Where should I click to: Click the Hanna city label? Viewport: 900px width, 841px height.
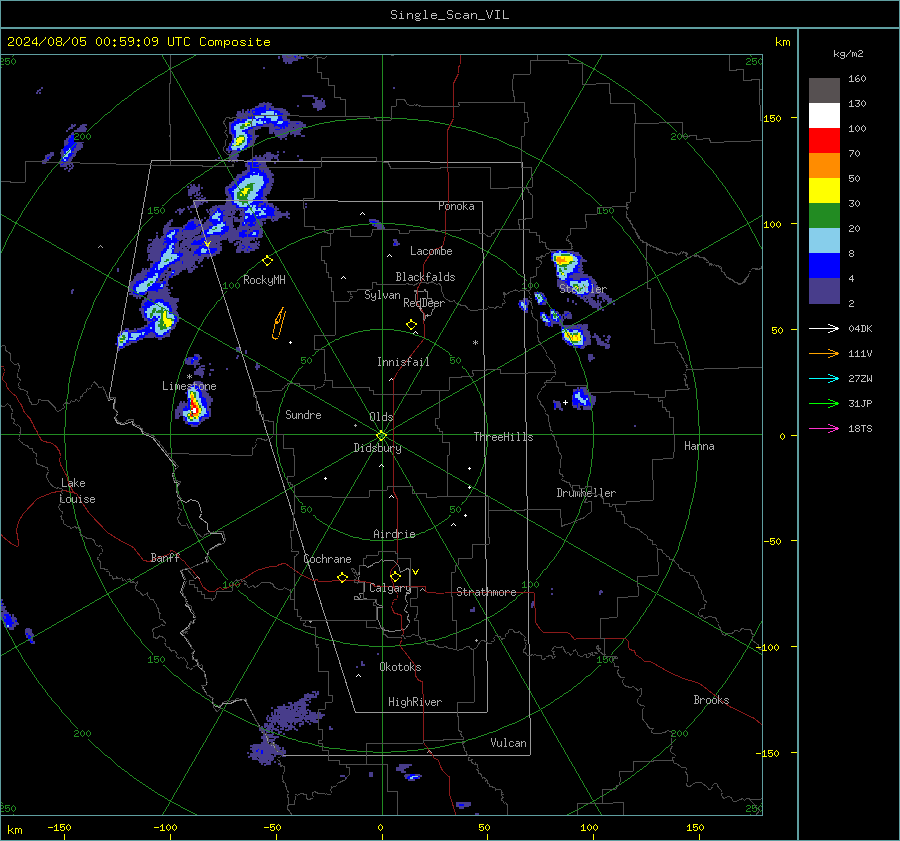tap(699, 446)
